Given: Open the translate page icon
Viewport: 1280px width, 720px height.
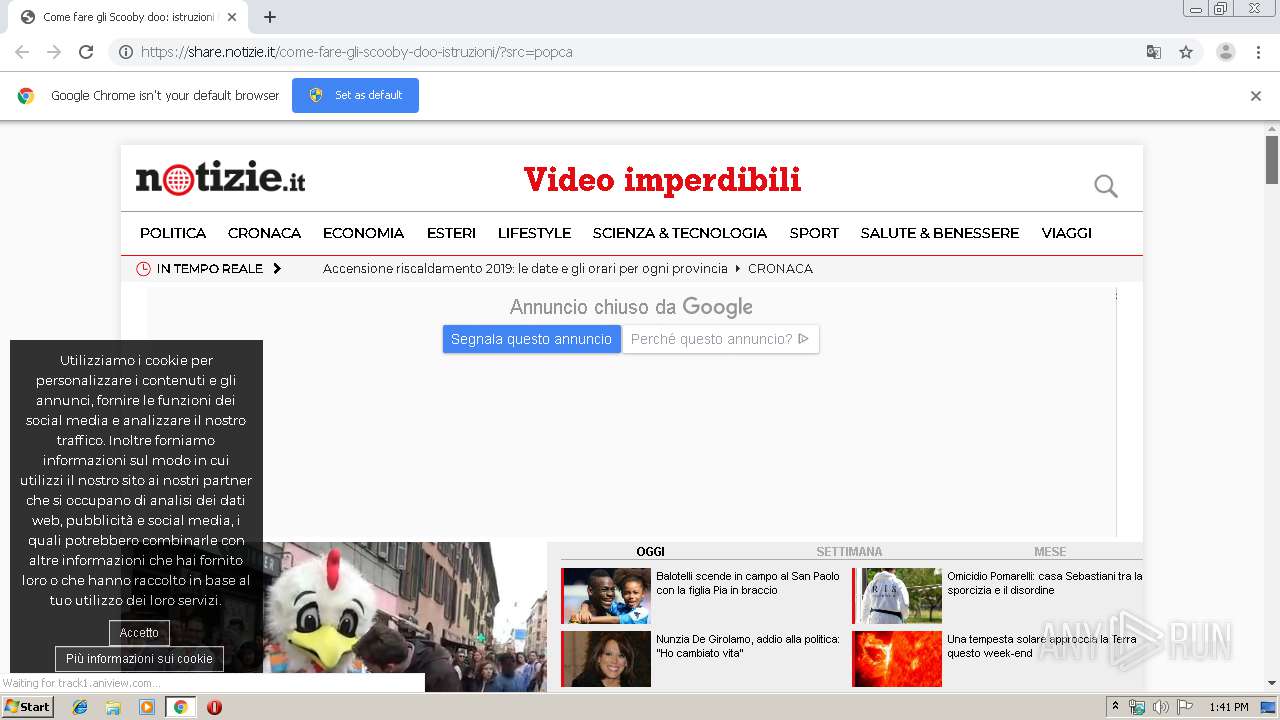Looking at the screenshot, I should pyautogui.click(x=1153, y=52).
